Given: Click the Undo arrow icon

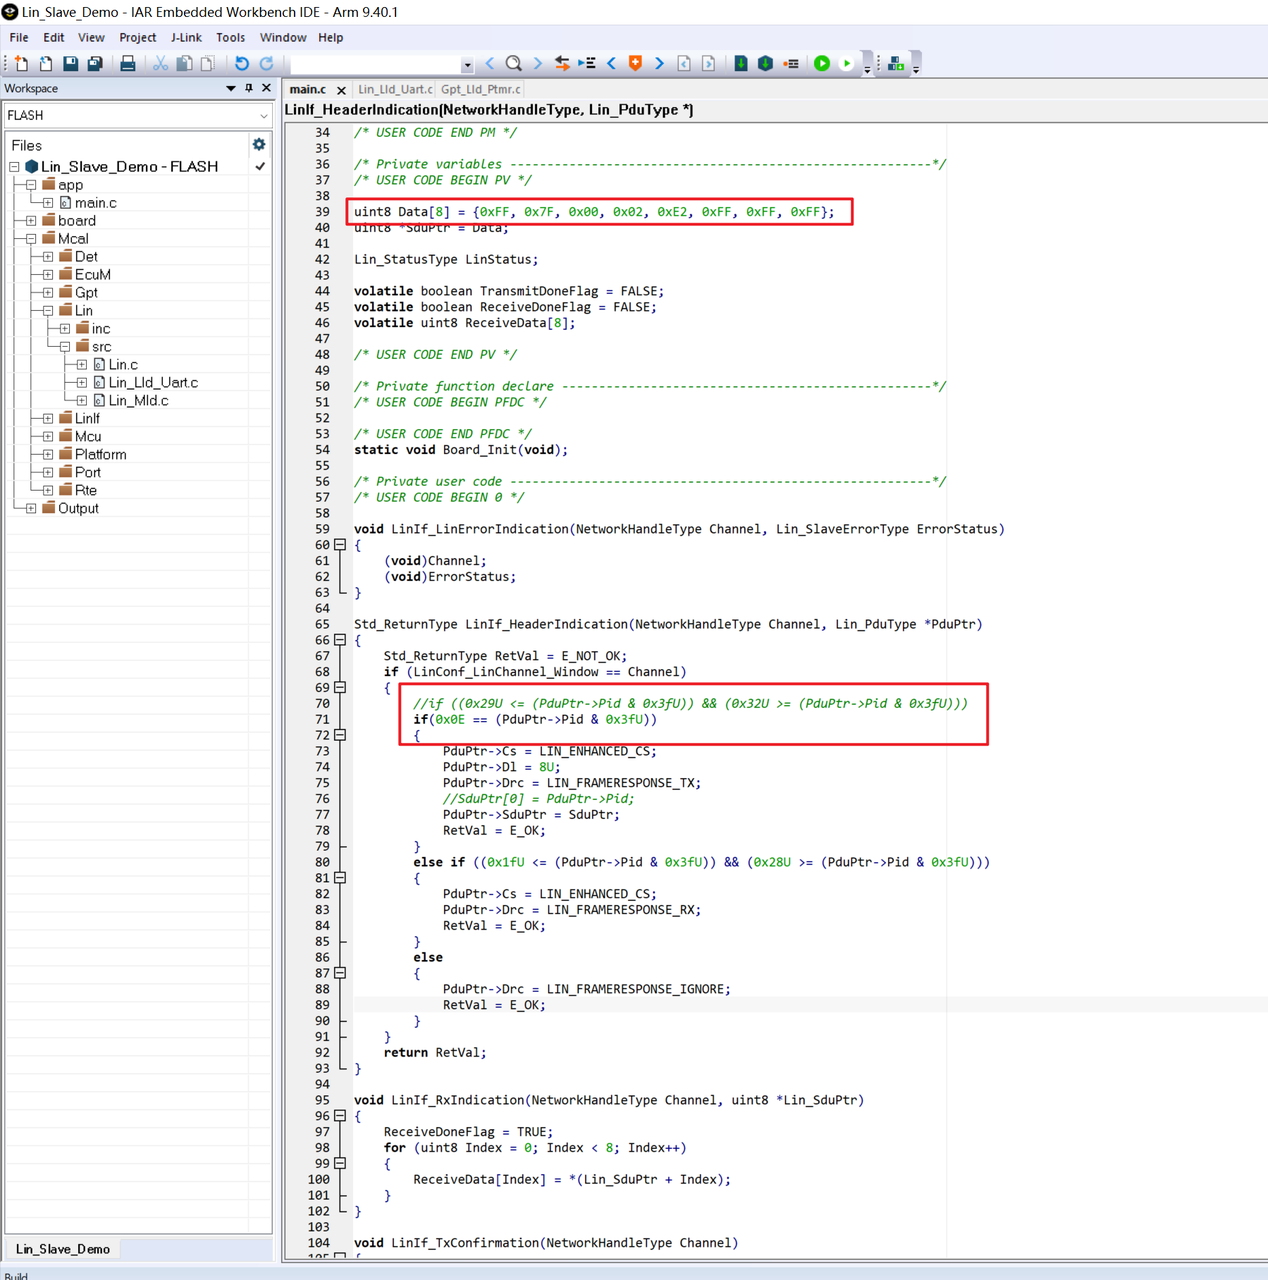Looking at the screenshot, I should coord(241,63).
